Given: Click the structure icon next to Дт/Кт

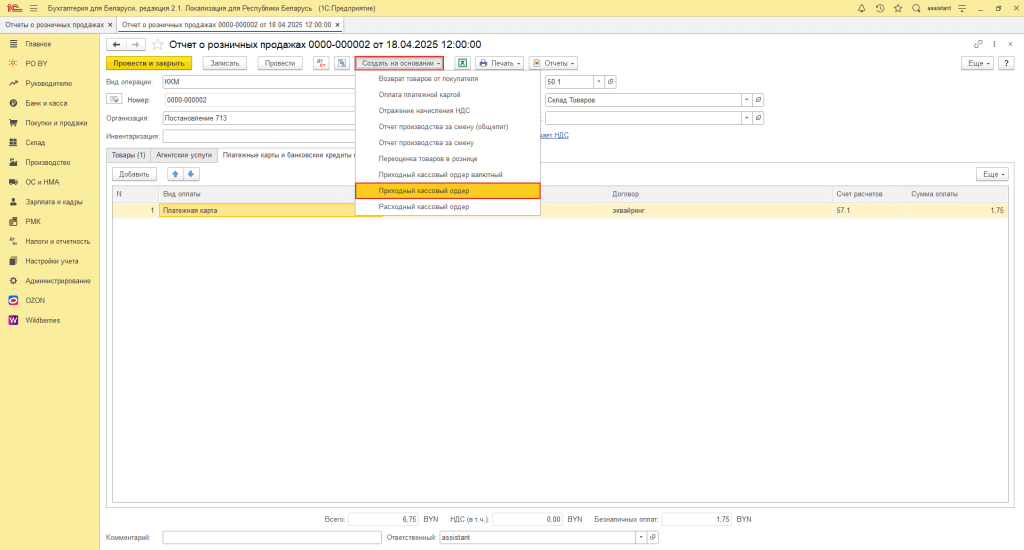Looking at the screenshot, I should [342, 63].
